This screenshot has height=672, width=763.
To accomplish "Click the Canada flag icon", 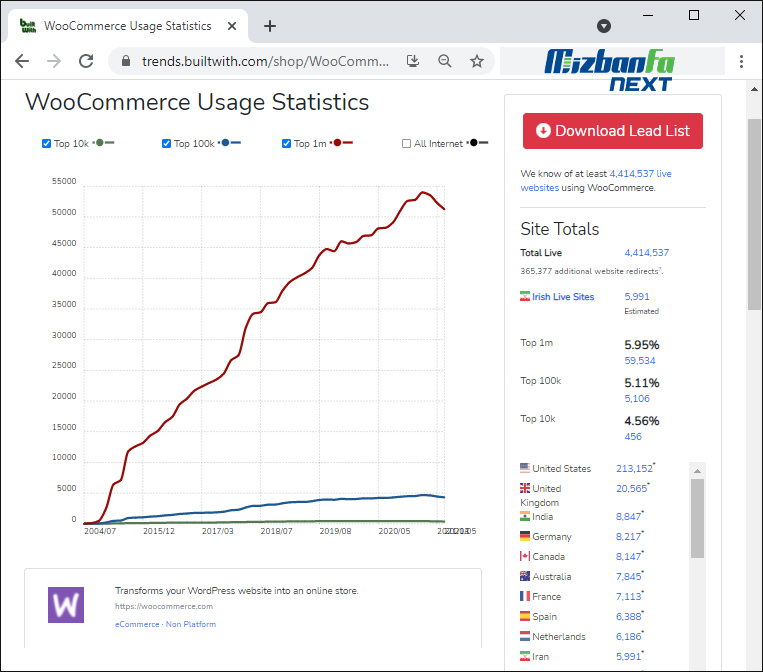I will (525, 556).
